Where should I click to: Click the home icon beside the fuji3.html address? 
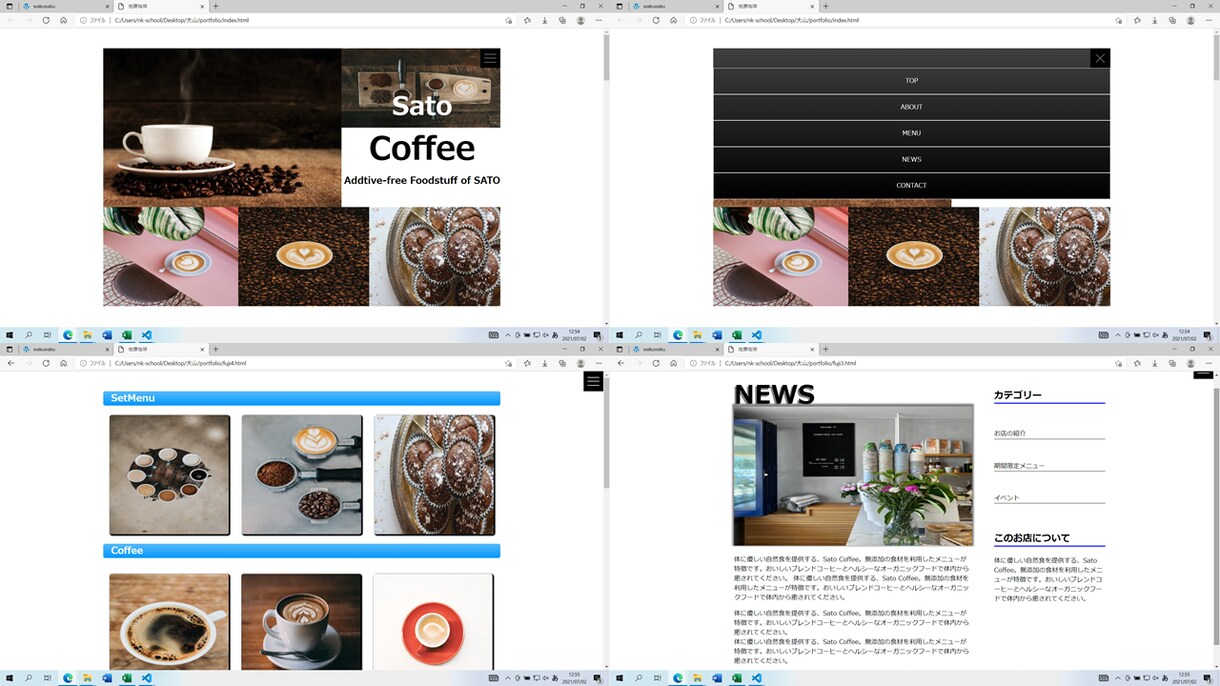[x=674, y=363]
